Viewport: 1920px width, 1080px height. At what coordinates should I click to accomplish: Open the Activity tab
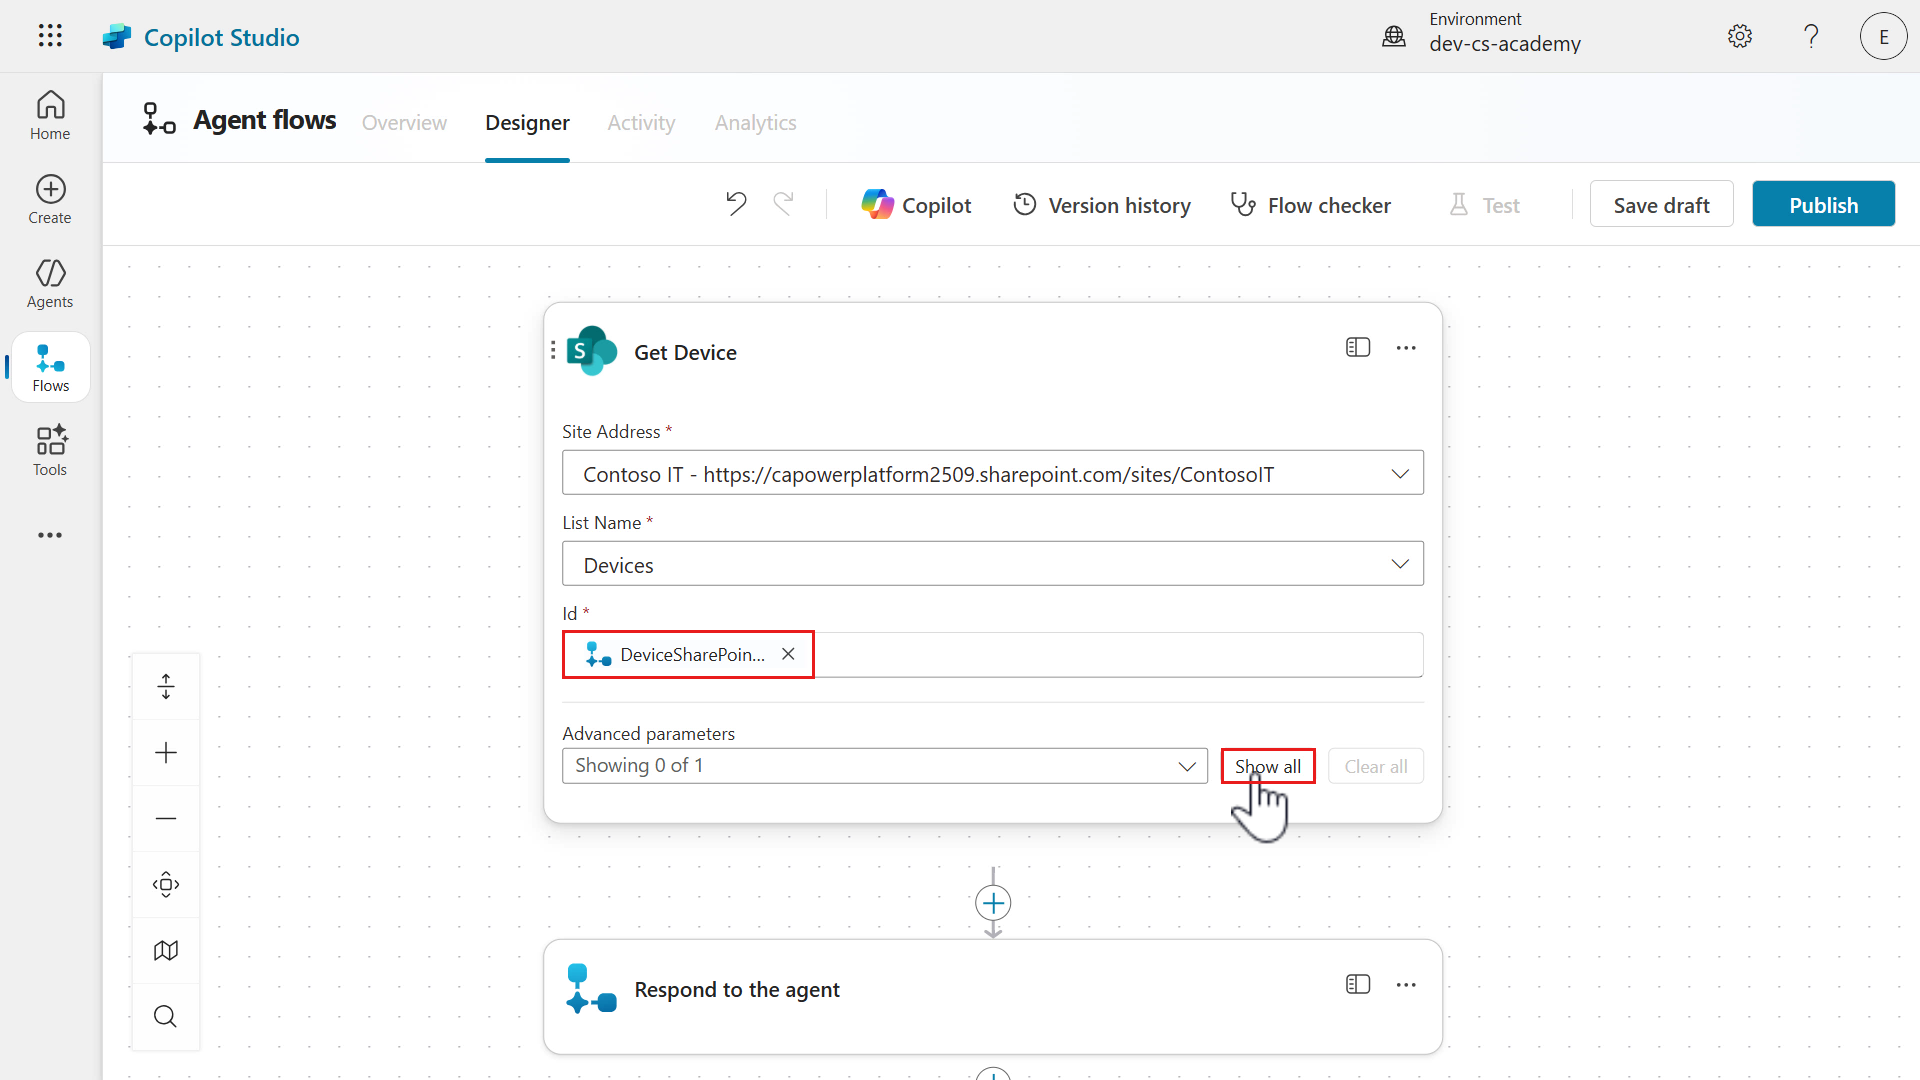641,122
